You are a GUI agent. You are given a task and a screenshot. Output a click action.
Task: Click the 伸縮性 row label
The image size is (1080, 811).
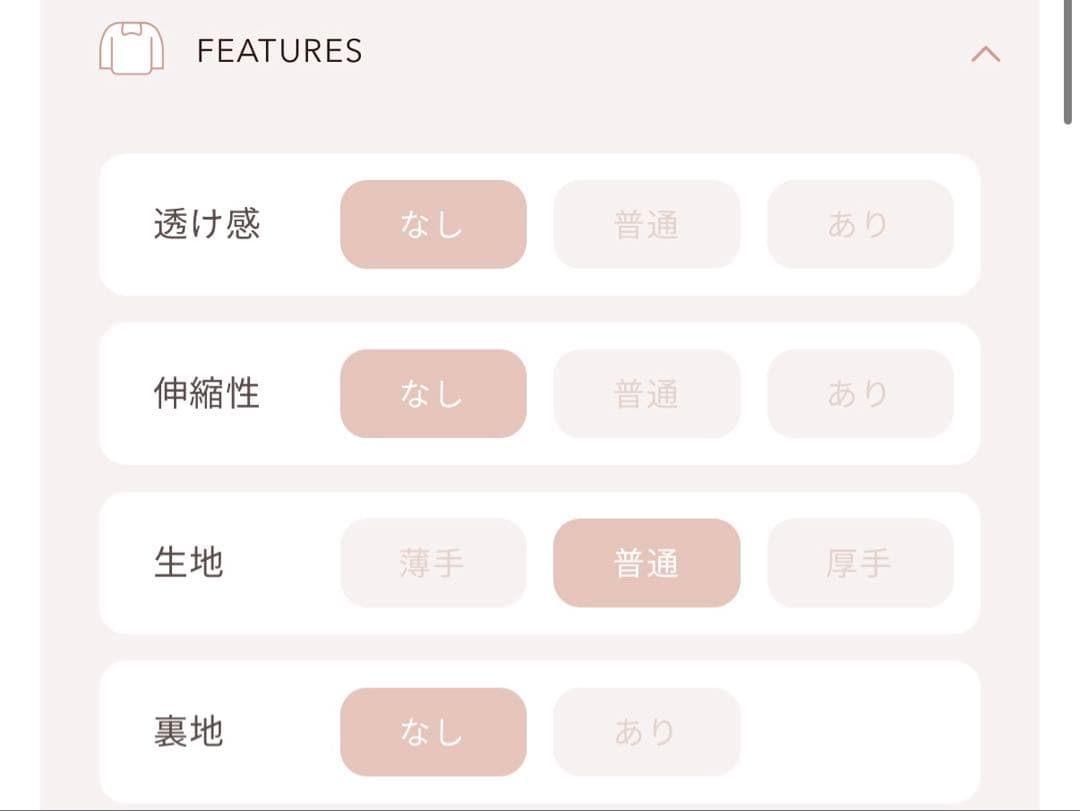[206, 393]
